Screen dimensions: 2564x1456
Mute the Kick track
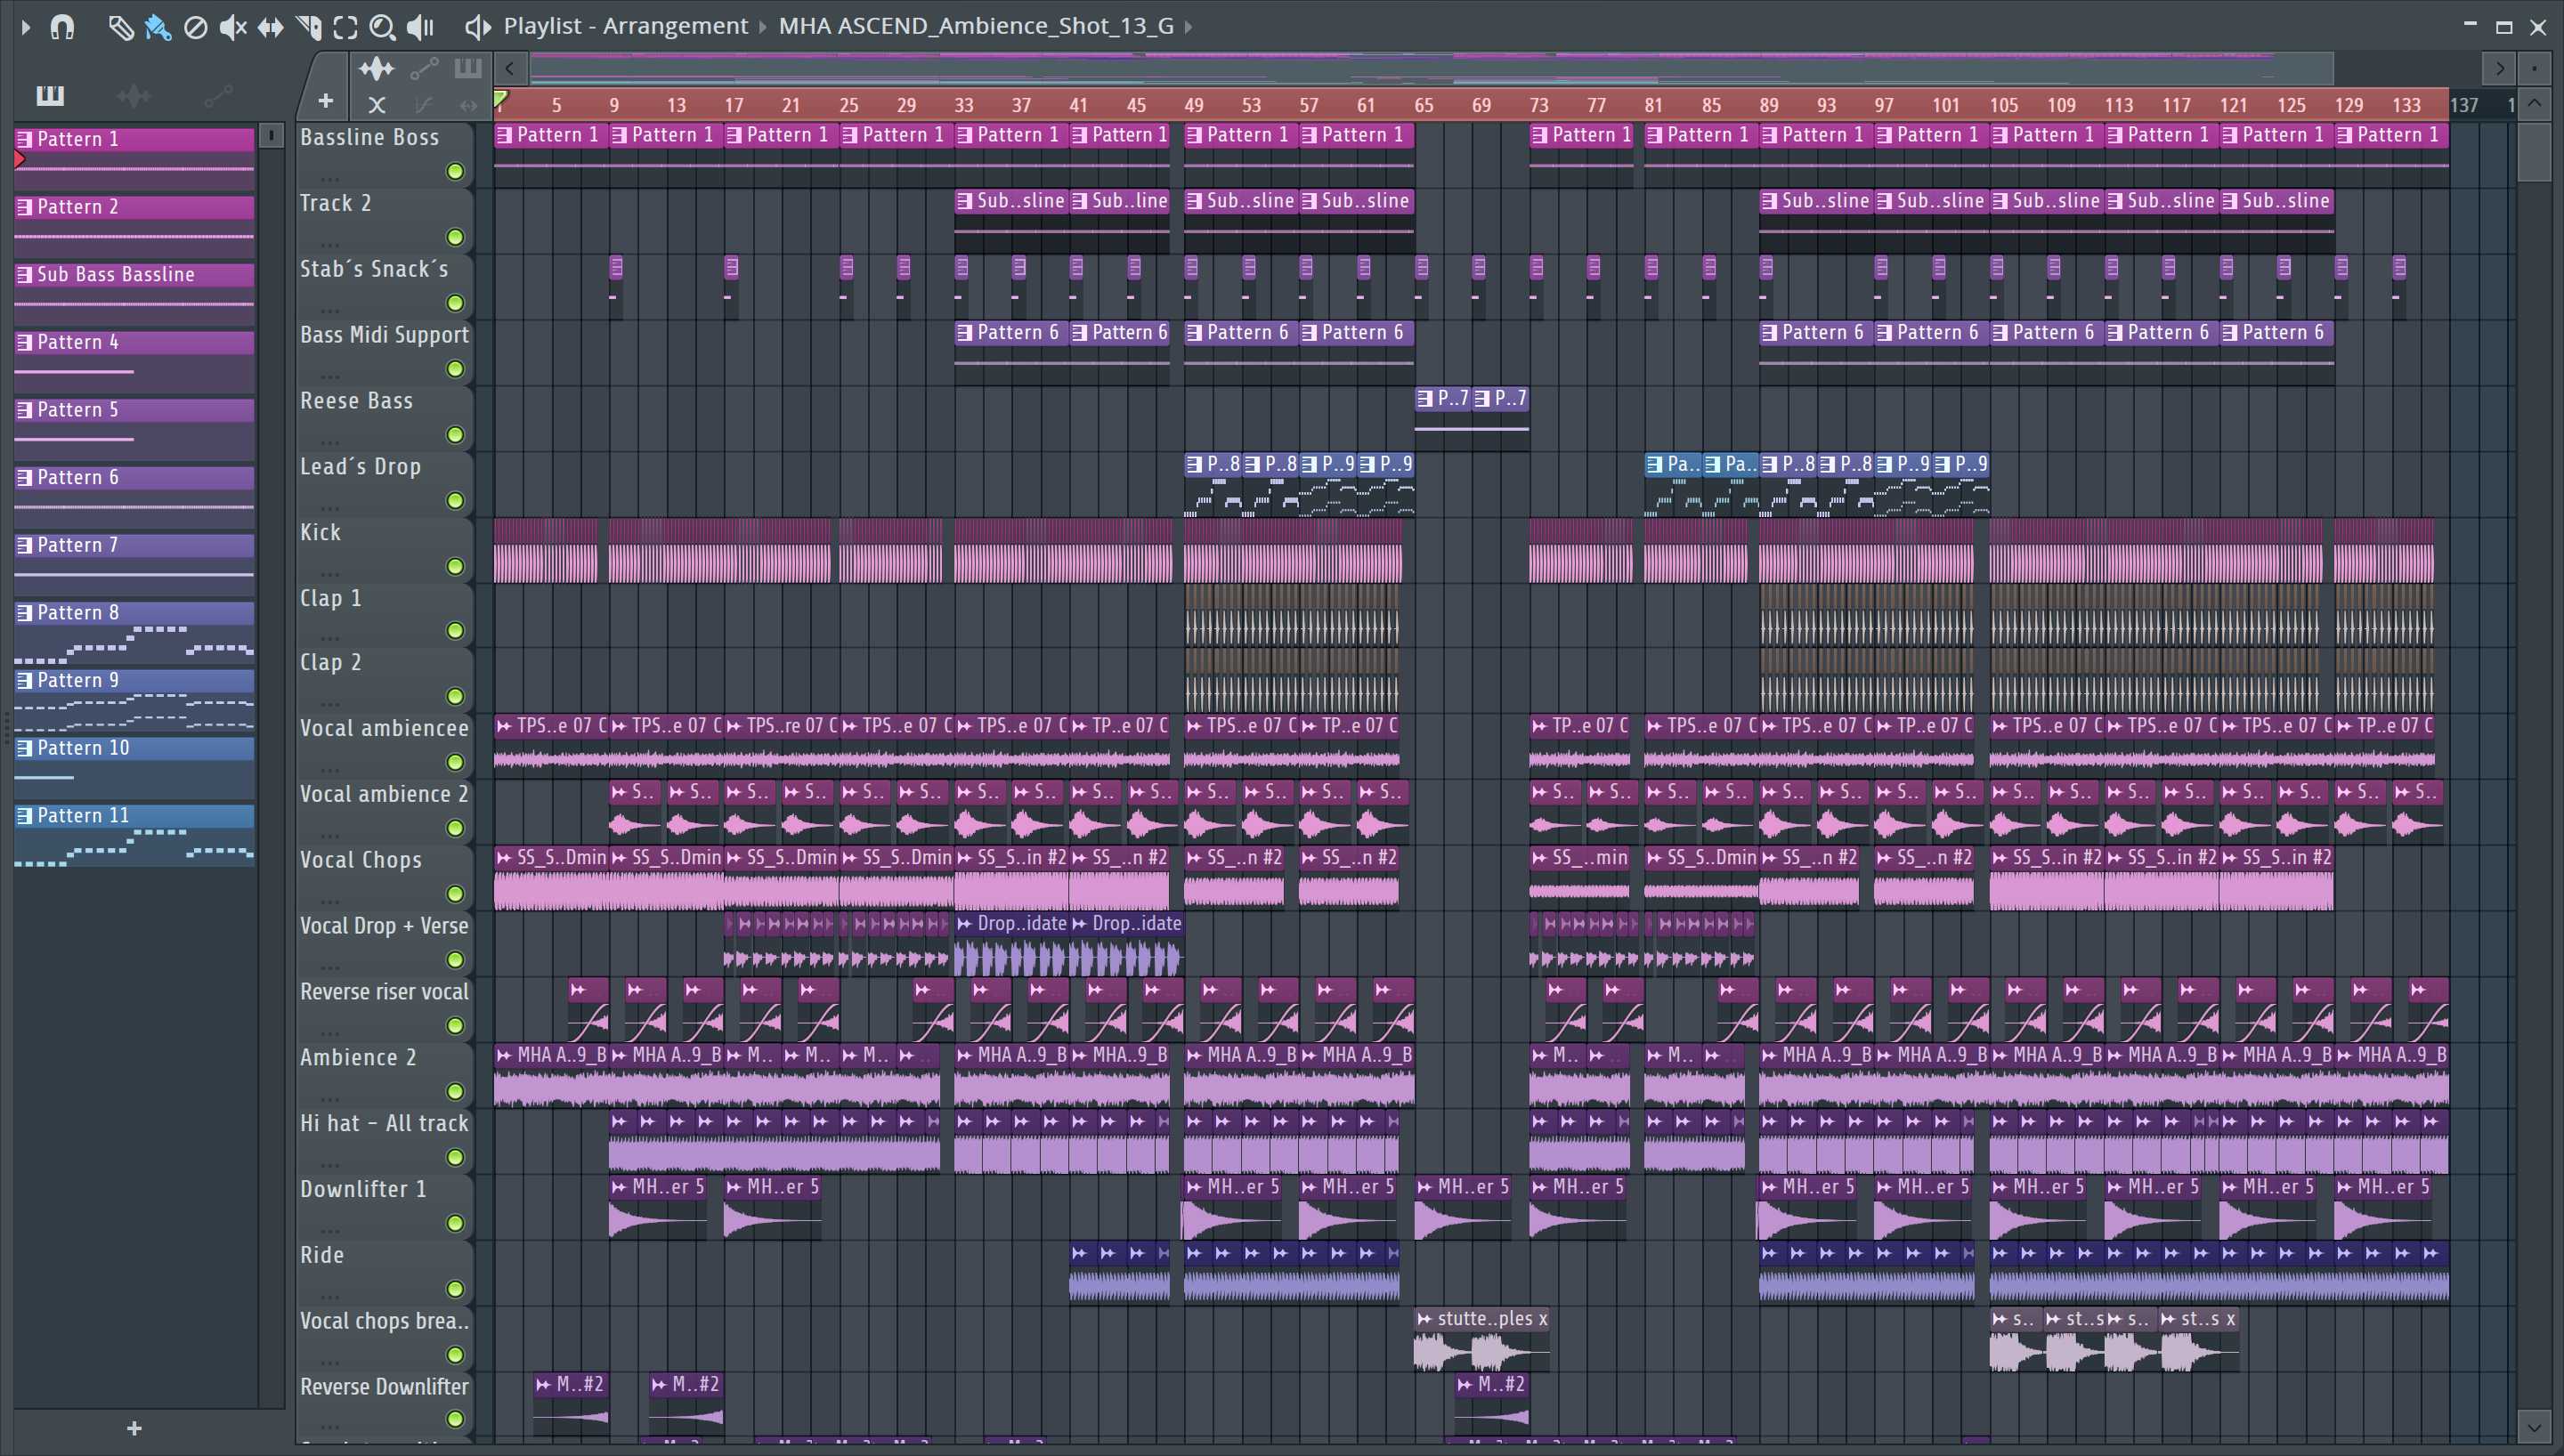tap(455, 567)
